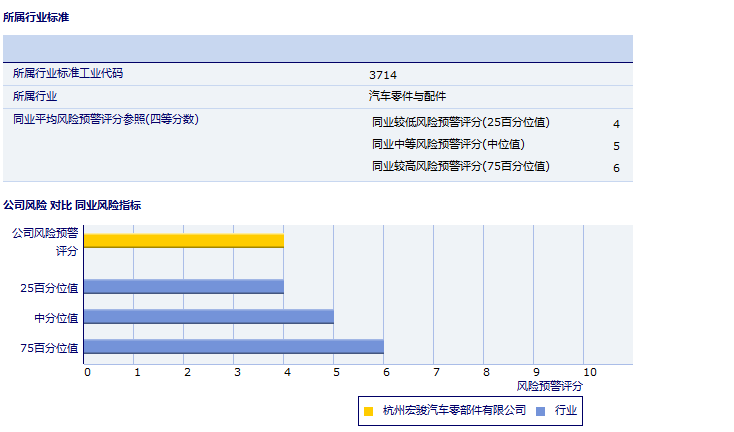This screenshot has height=432, width=734.
Task: Click the 公司风险 对比 同业风险指标 heading
Action: [72, 205]
